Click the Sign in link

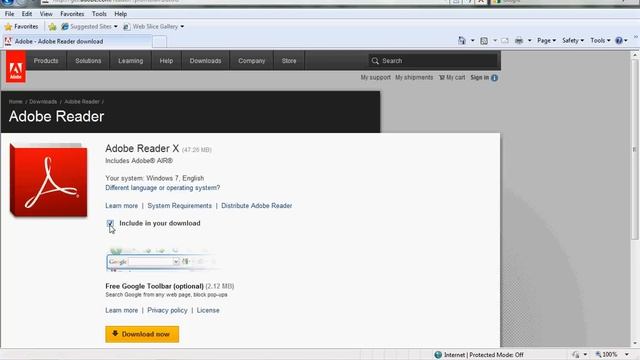tap(480, 77)
